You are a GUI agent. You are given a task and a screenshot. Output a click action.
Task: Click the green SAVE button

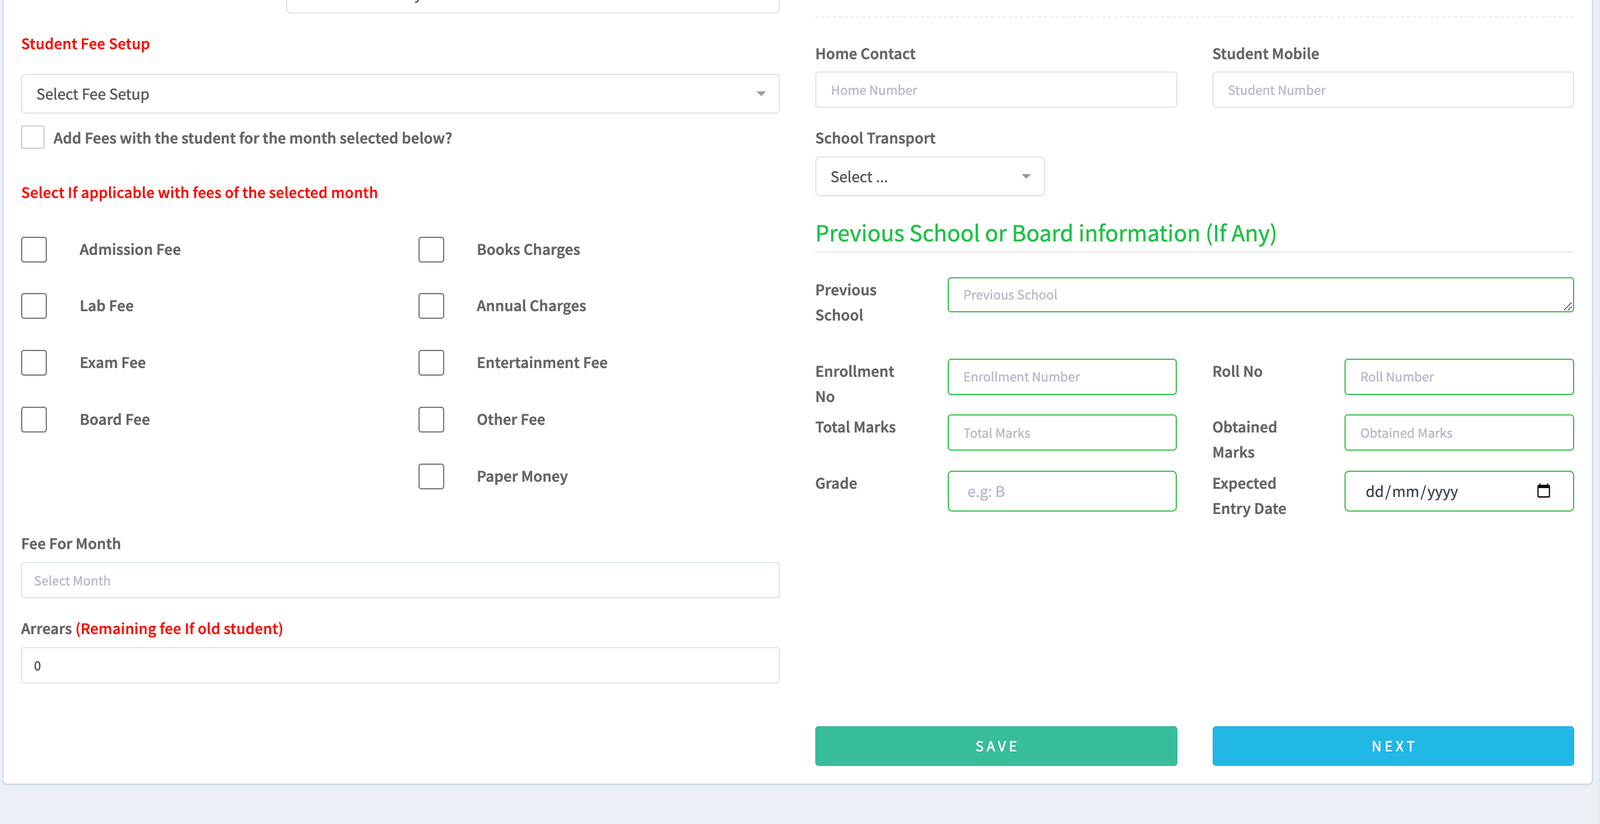[x=996, y=746]
